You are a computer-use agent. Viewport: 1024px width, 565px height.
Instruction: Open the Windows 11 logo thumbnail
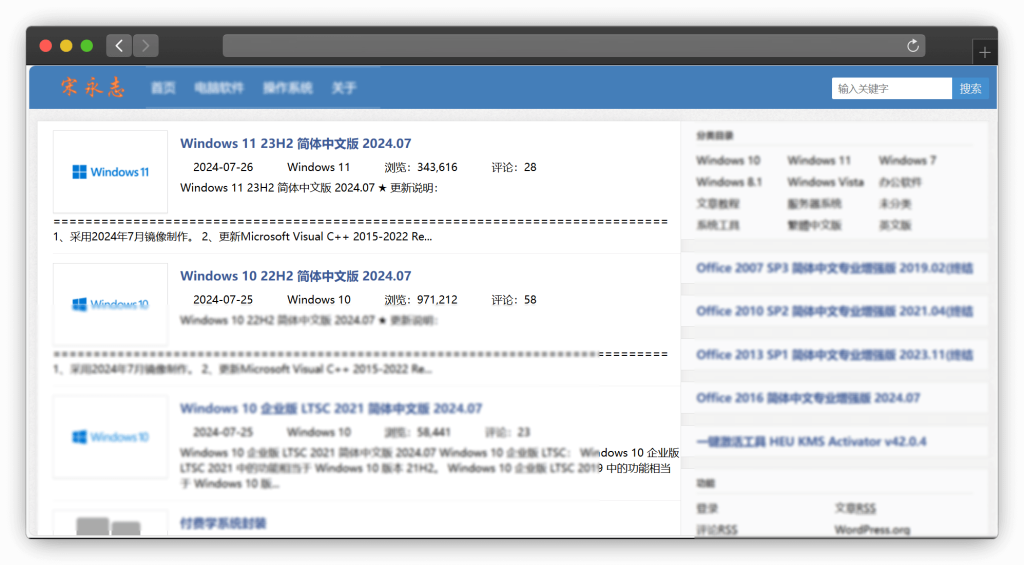[110, 172]
